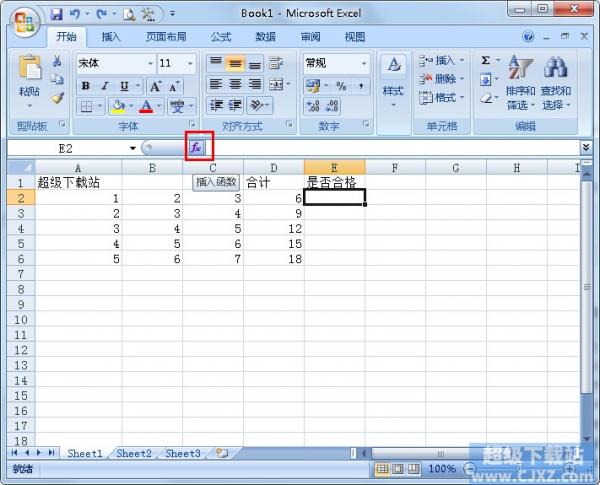Image resolution: width=600 pixels, height=485 pixels.
Task: Switch to the 数据 ribbon tab
Action: point(266,37)
